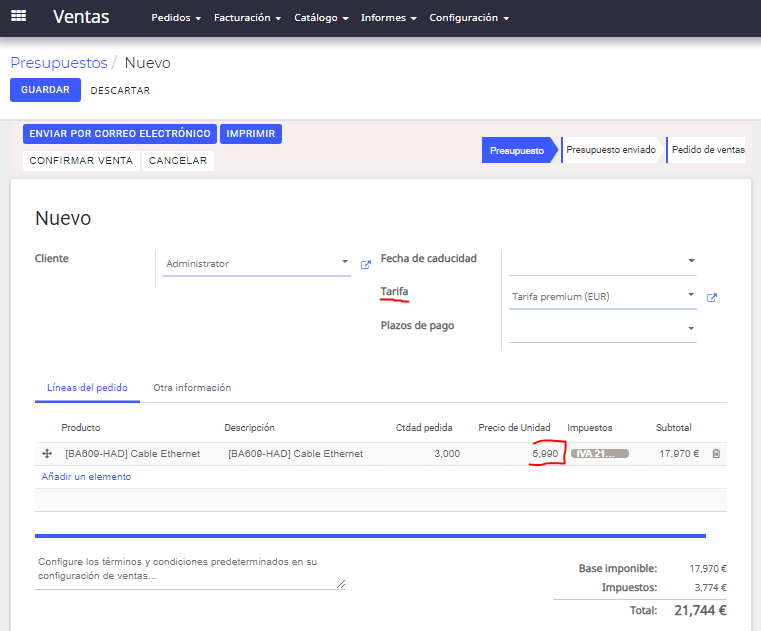This screenshot has width=761, height=631.
Task: Confirm the sale with CONFIRMAR VENTA
Action: tap(81, 161)
